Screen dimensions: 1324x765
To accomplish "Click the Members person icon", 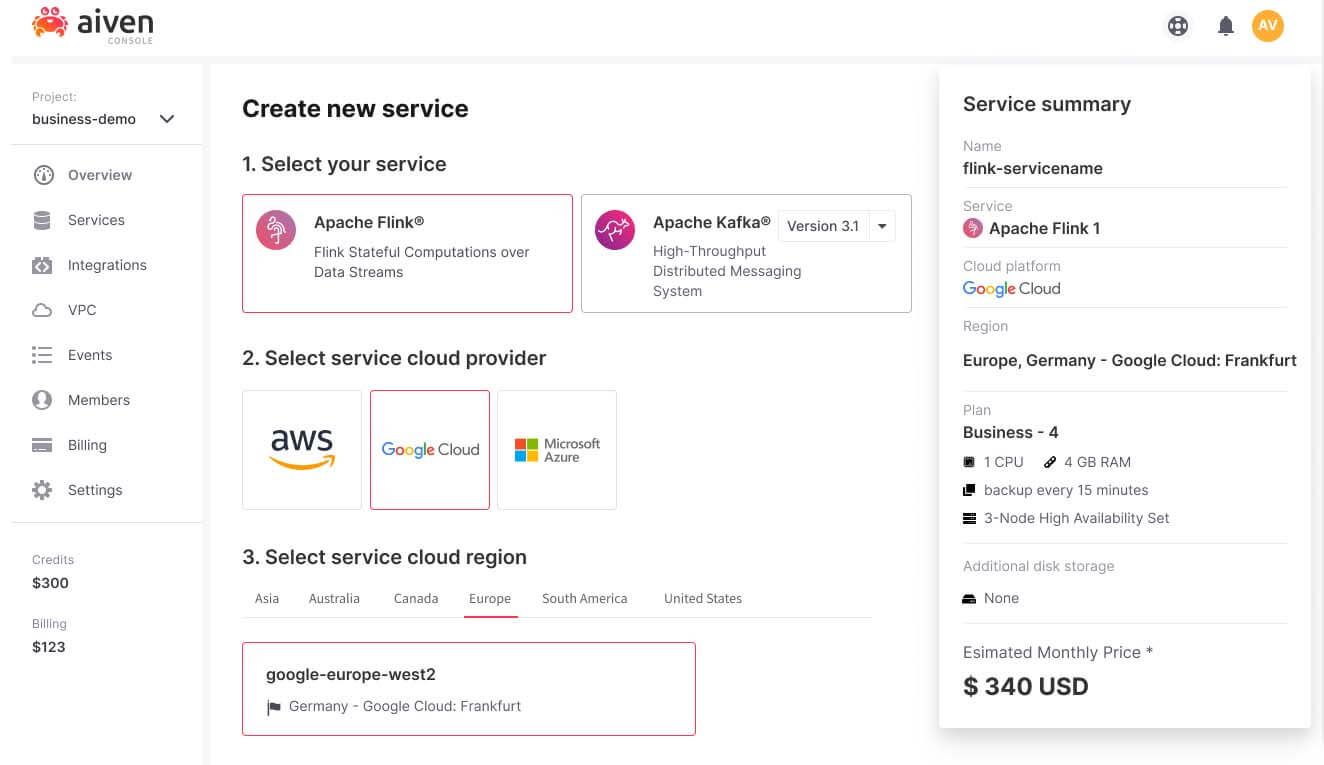I will (x=42, y=400).
